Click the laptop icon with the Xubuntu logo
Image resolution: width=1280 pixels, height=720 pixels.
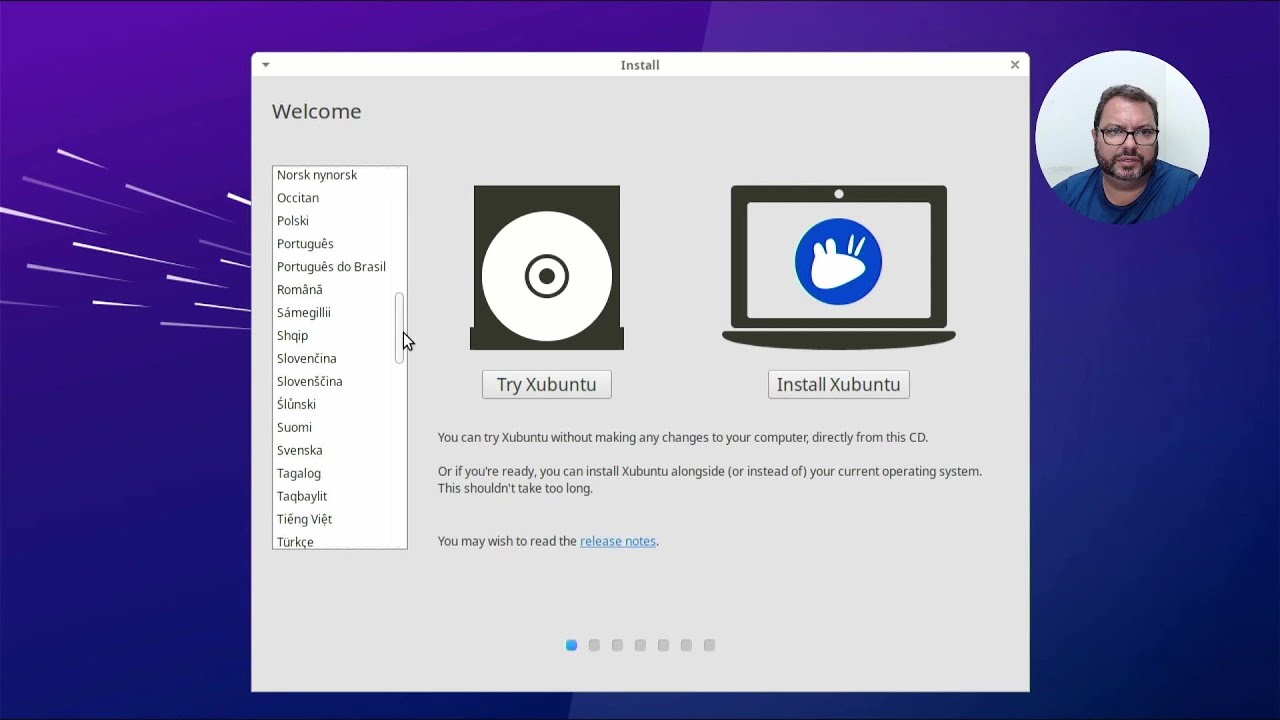pyautogui.click(x=839, y=267)
